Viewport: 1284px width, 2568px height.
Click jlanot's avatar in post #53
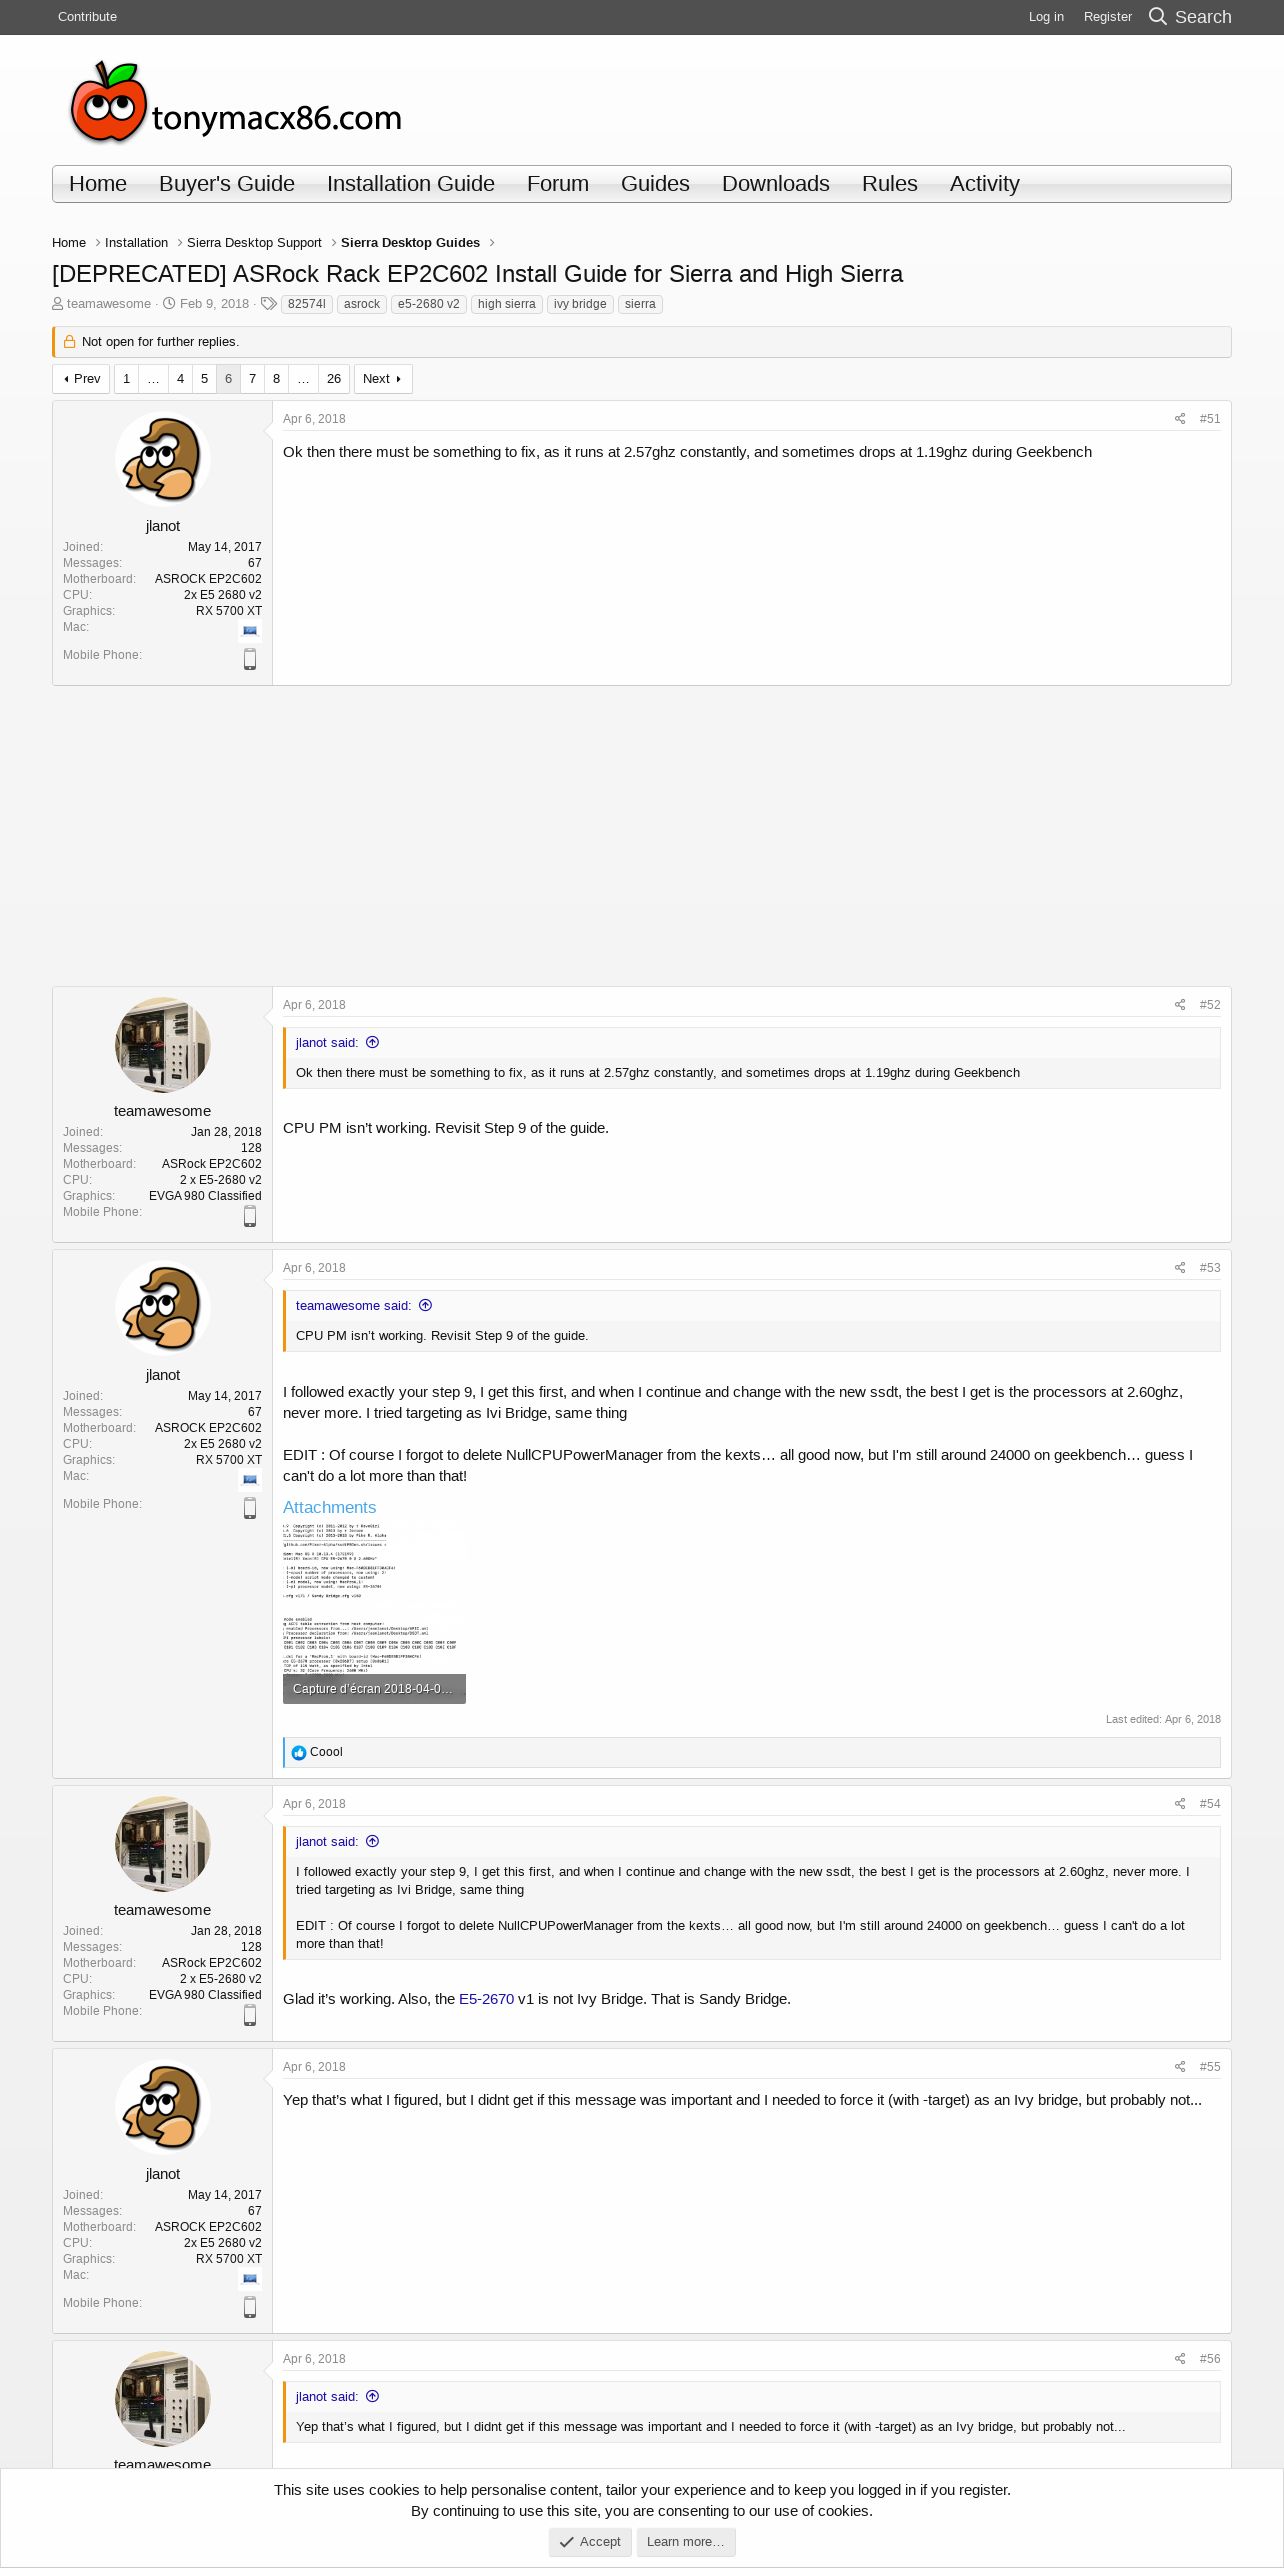pos(163,1308)
